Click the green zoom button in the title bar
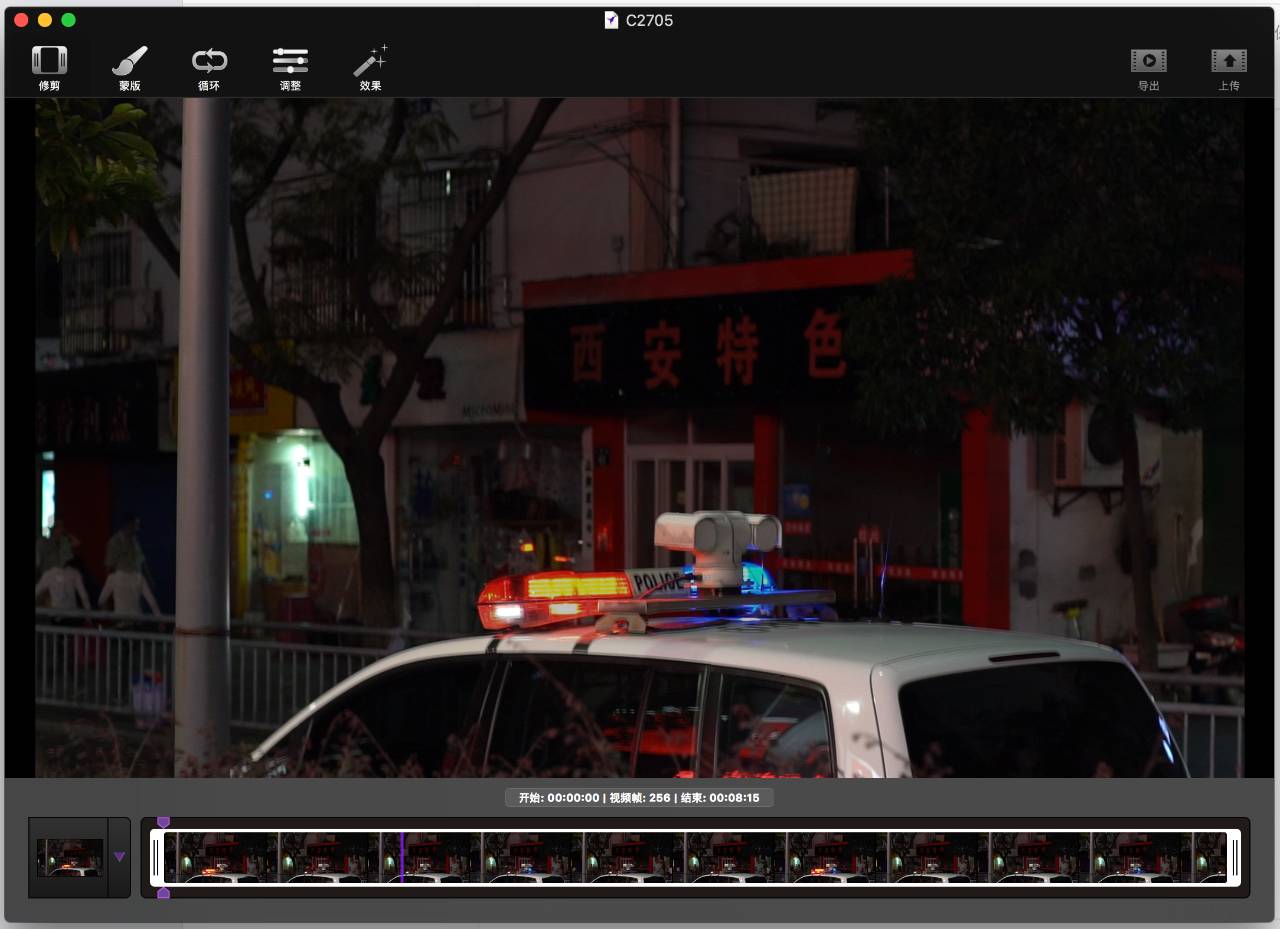Viewport: 1280px width, 929px height. click(68, 19)
